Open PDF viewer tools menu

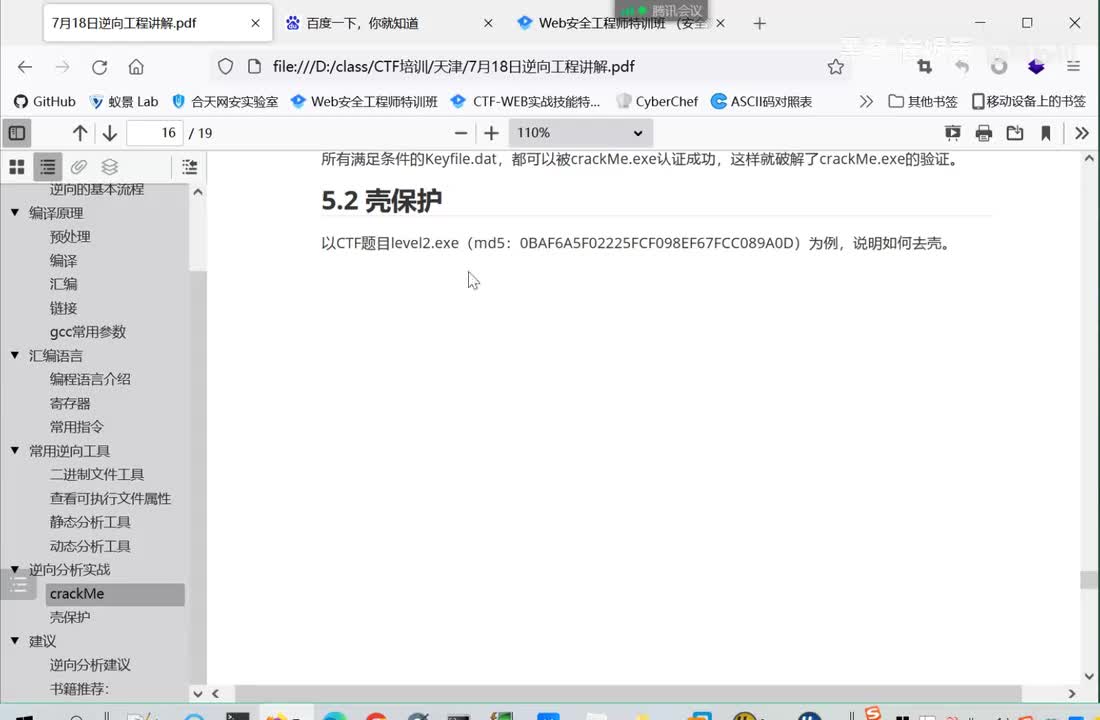point(1082,133)
